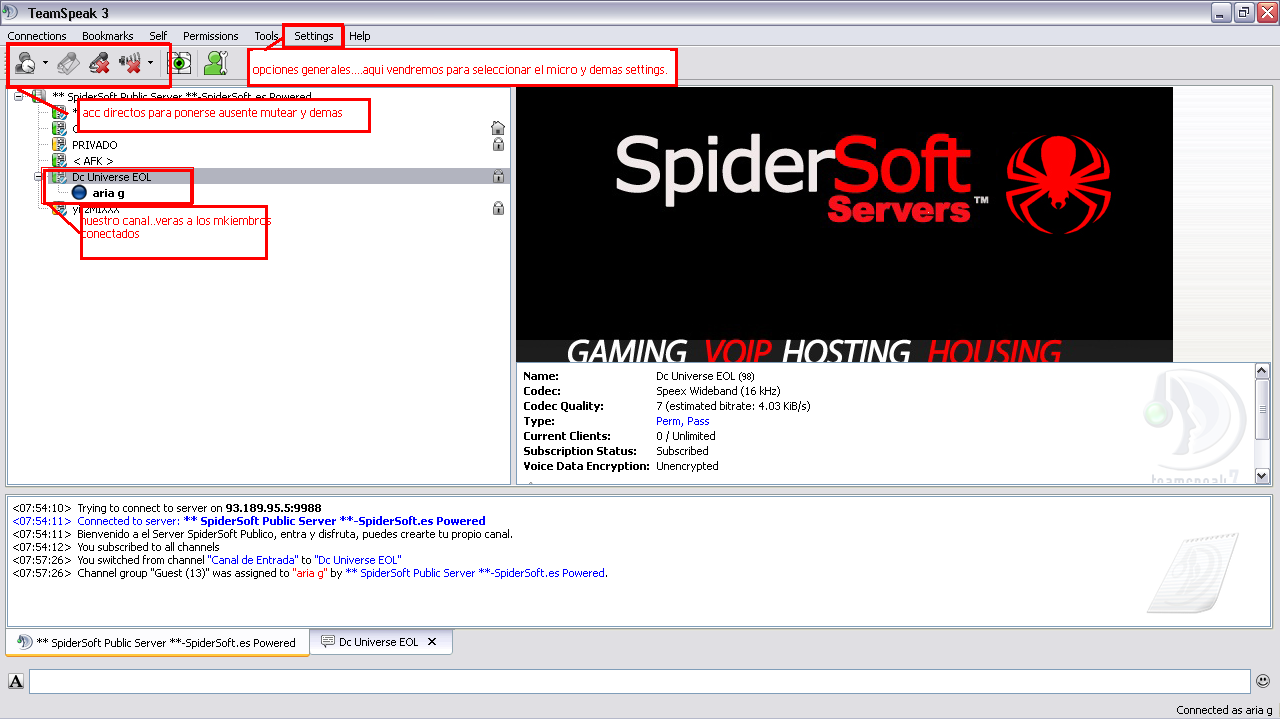Close the Dc Universe EOL chat tab
Screen dimensions: 1280x720
[x=432, y=642]
